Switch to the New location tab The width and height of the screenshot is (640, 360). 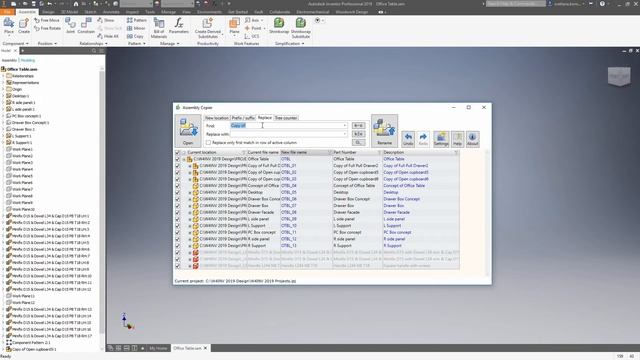pyautogui.click(x=217, y=118)
